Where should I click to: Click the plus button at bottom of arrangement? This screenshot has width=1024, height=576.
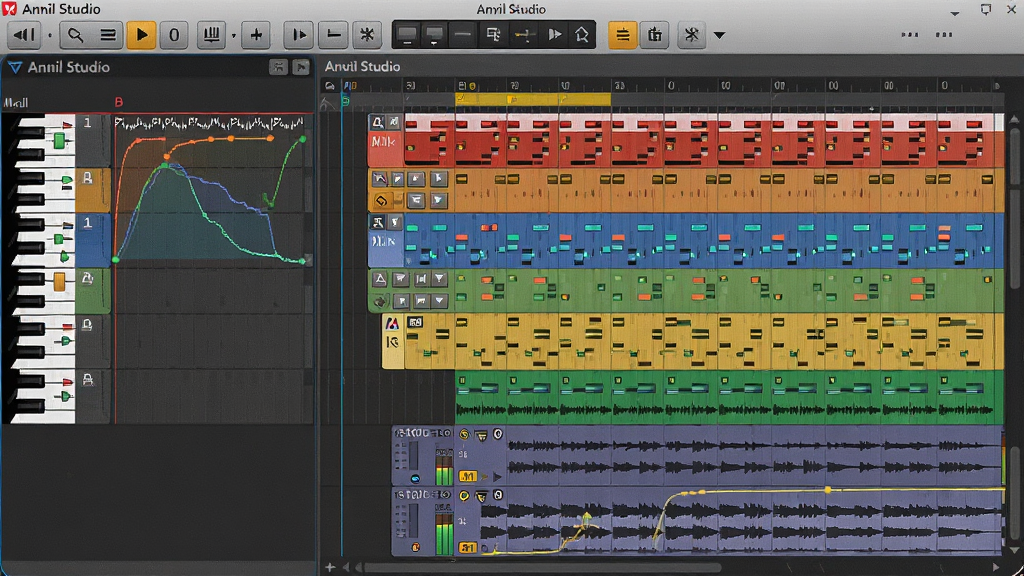pos(330,567)
